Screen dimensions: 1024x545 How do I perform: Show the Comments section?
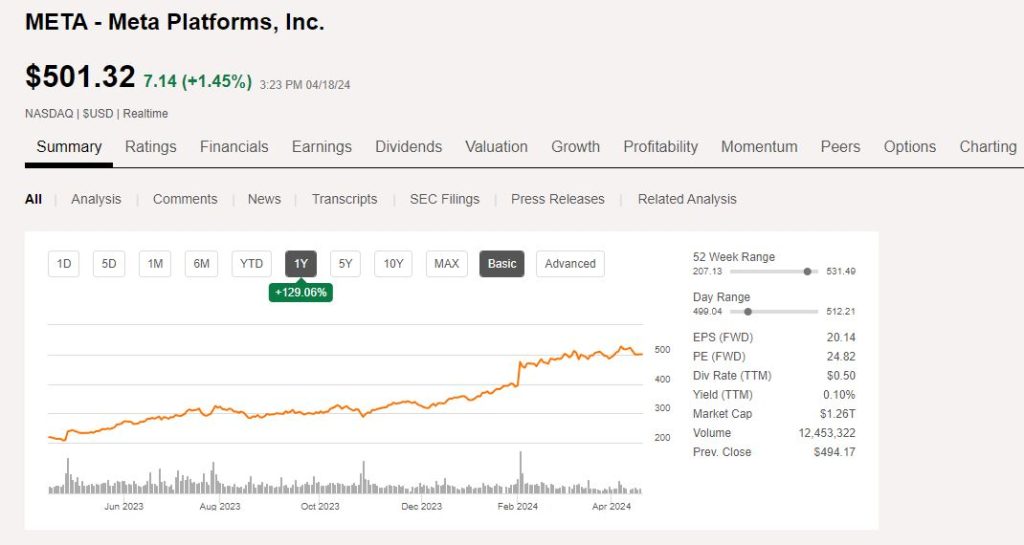(185, 199)
